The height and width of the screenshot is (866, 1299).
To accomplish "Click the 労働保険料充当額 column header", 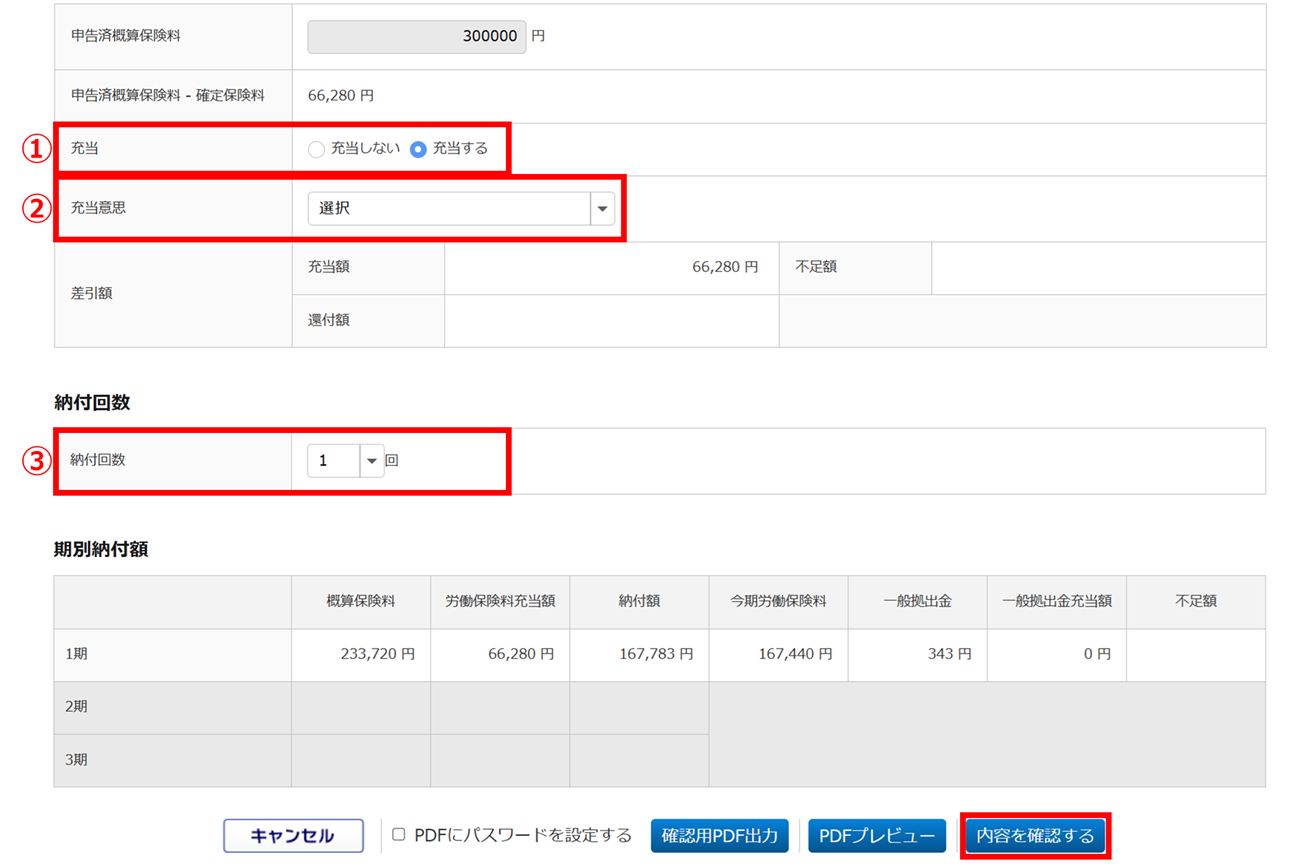I will (x=500, y=601).
